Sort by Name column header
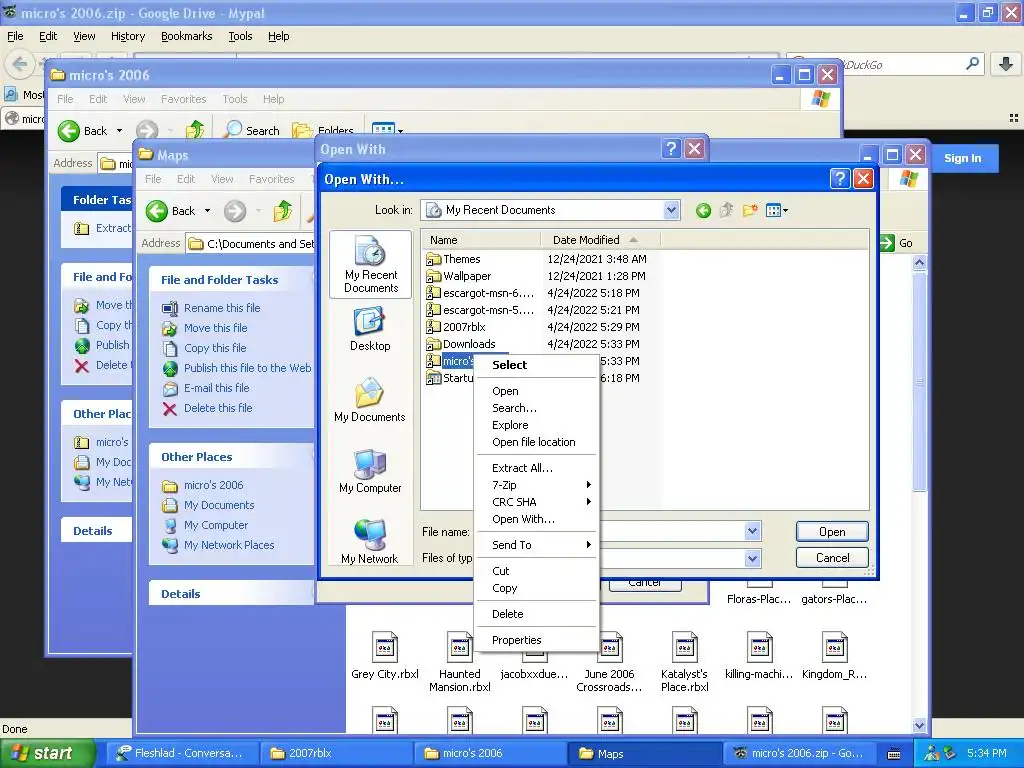 pos(481,240)
